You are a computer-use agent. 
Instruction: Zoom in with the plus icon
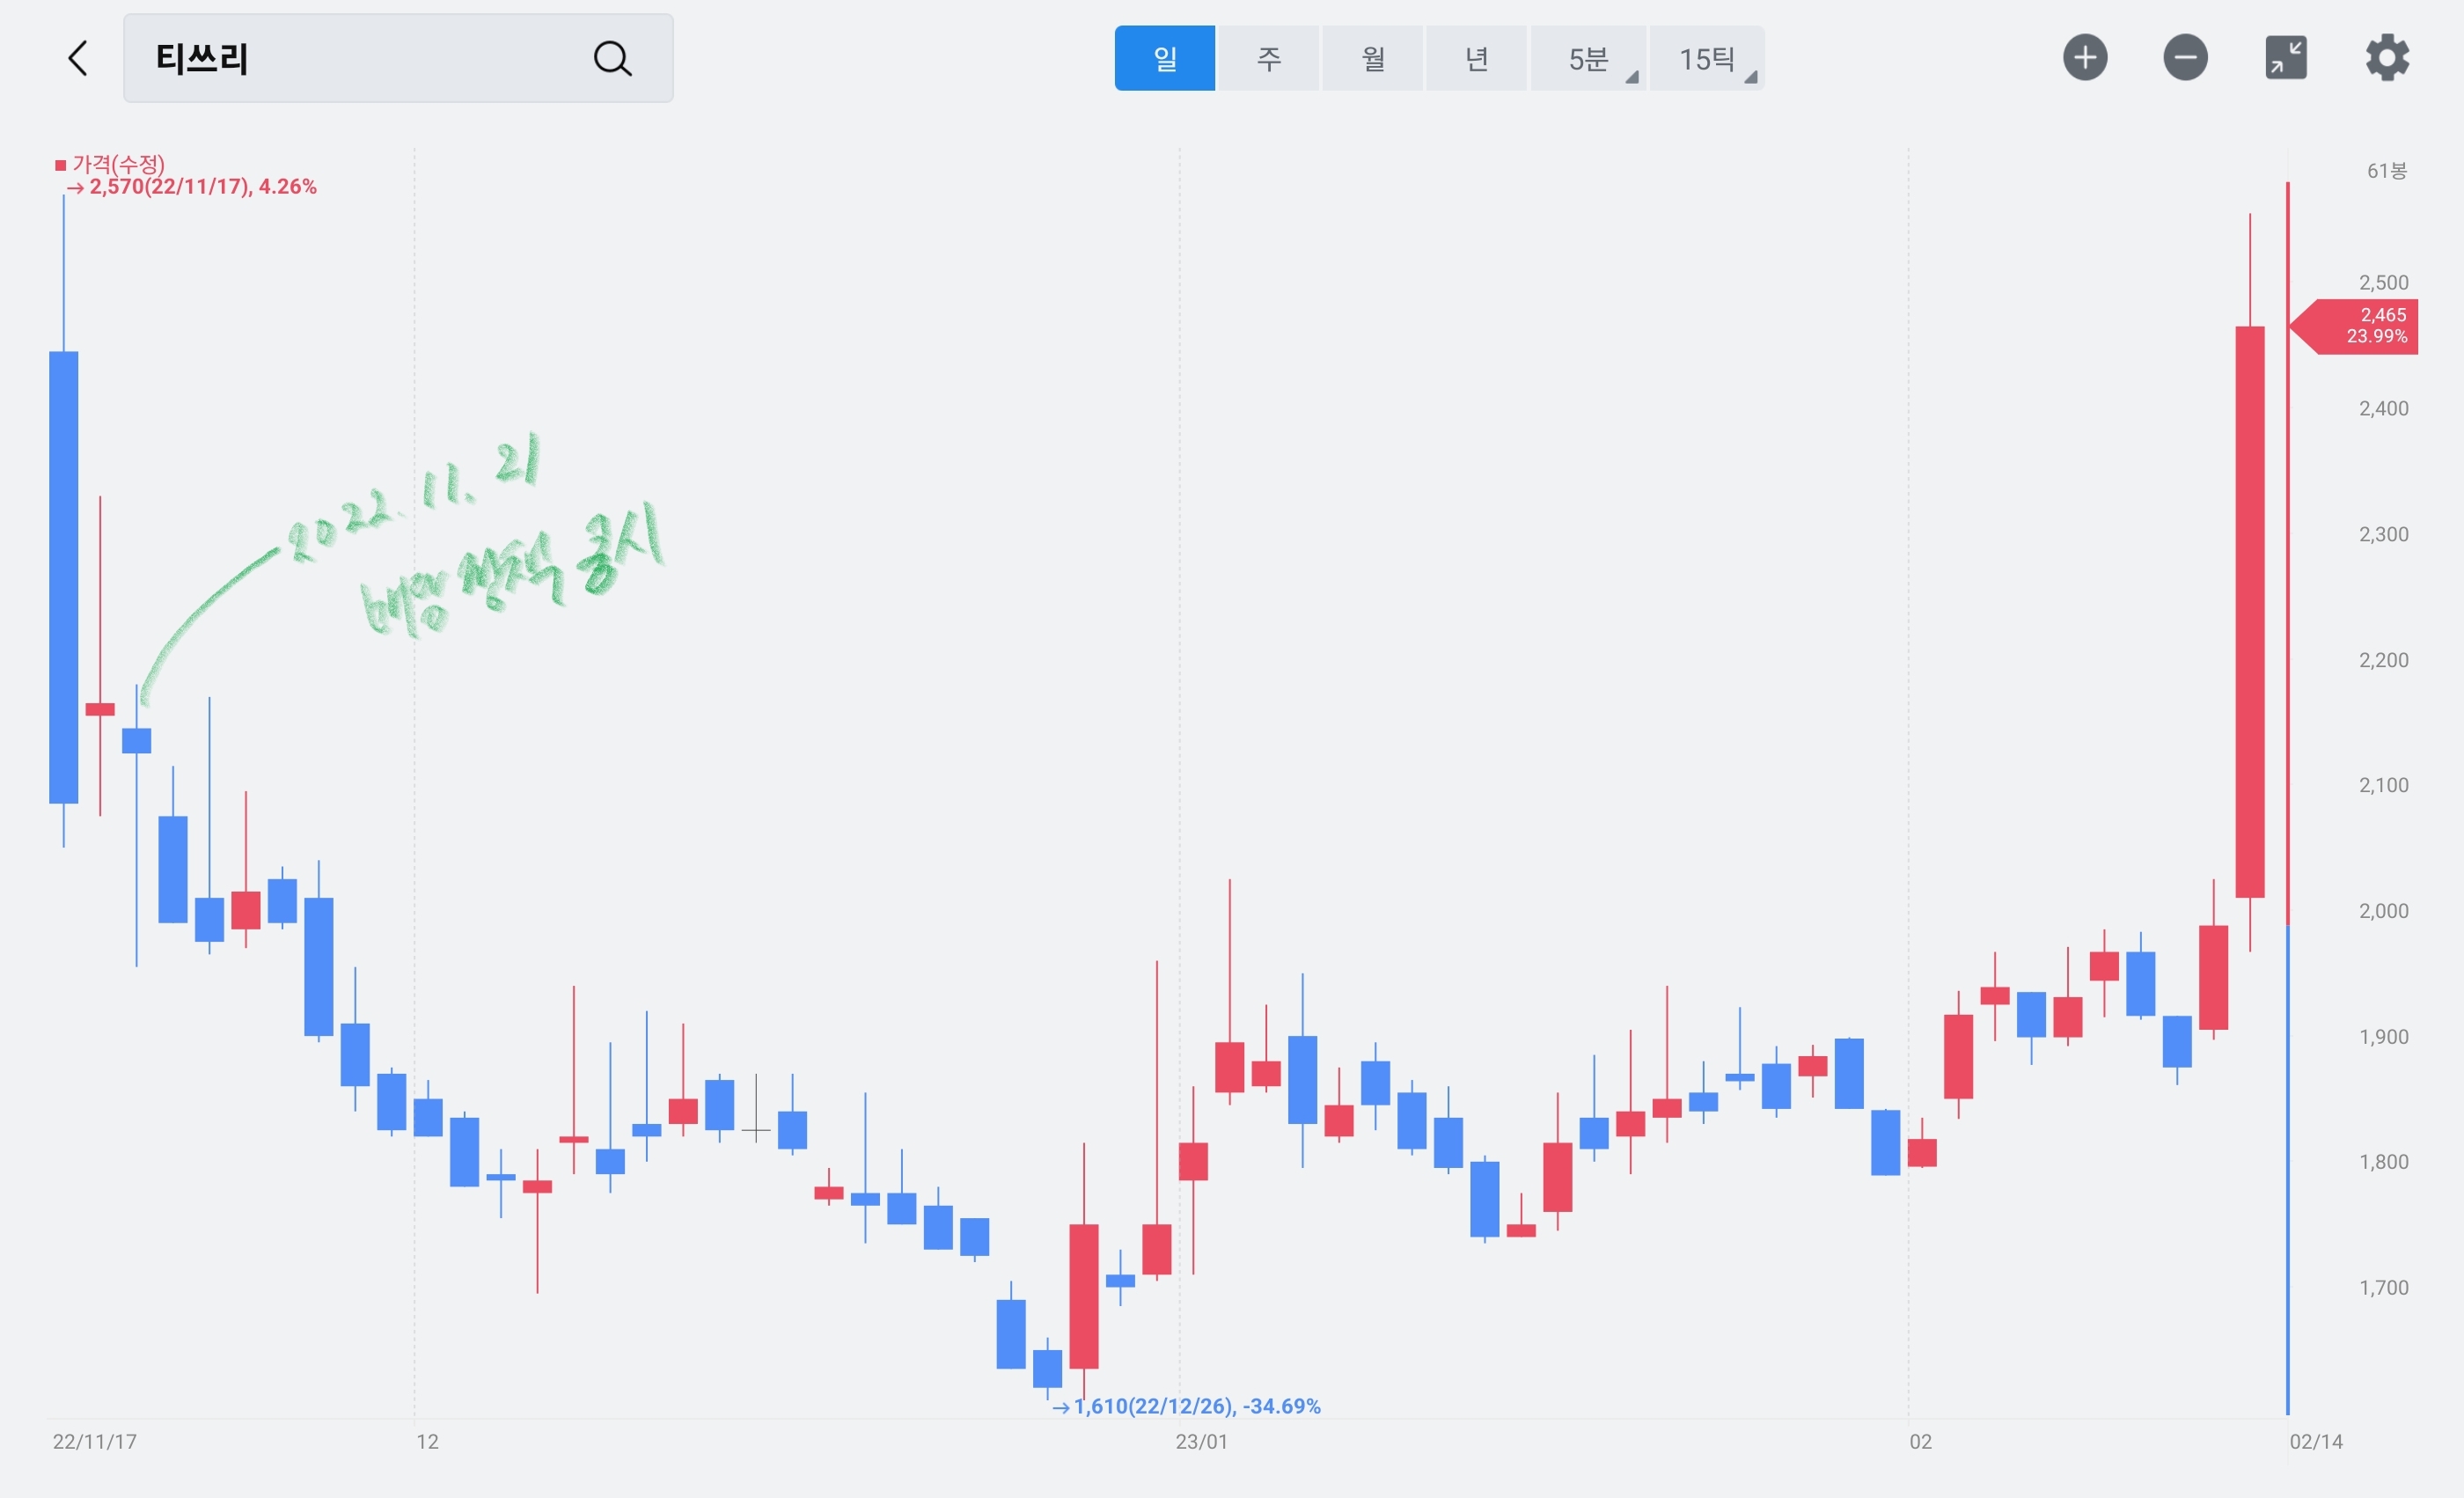tap(2085, 57)
